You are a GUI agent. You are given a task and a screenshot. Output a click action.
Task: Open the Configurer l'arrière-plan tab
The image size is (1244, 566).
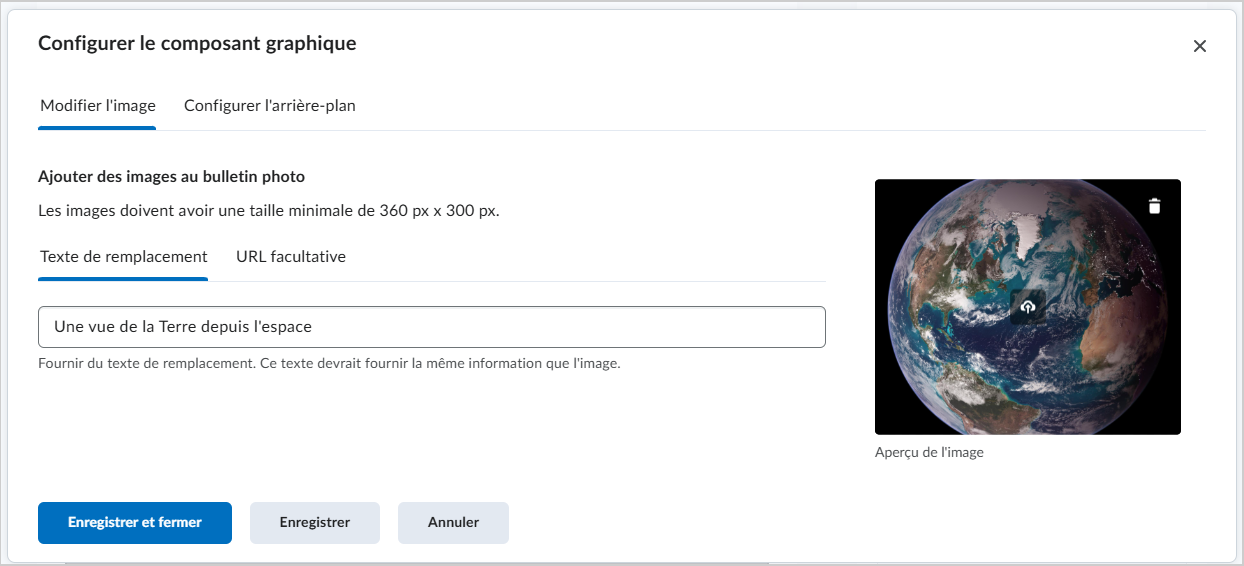[x=270, y=106]
